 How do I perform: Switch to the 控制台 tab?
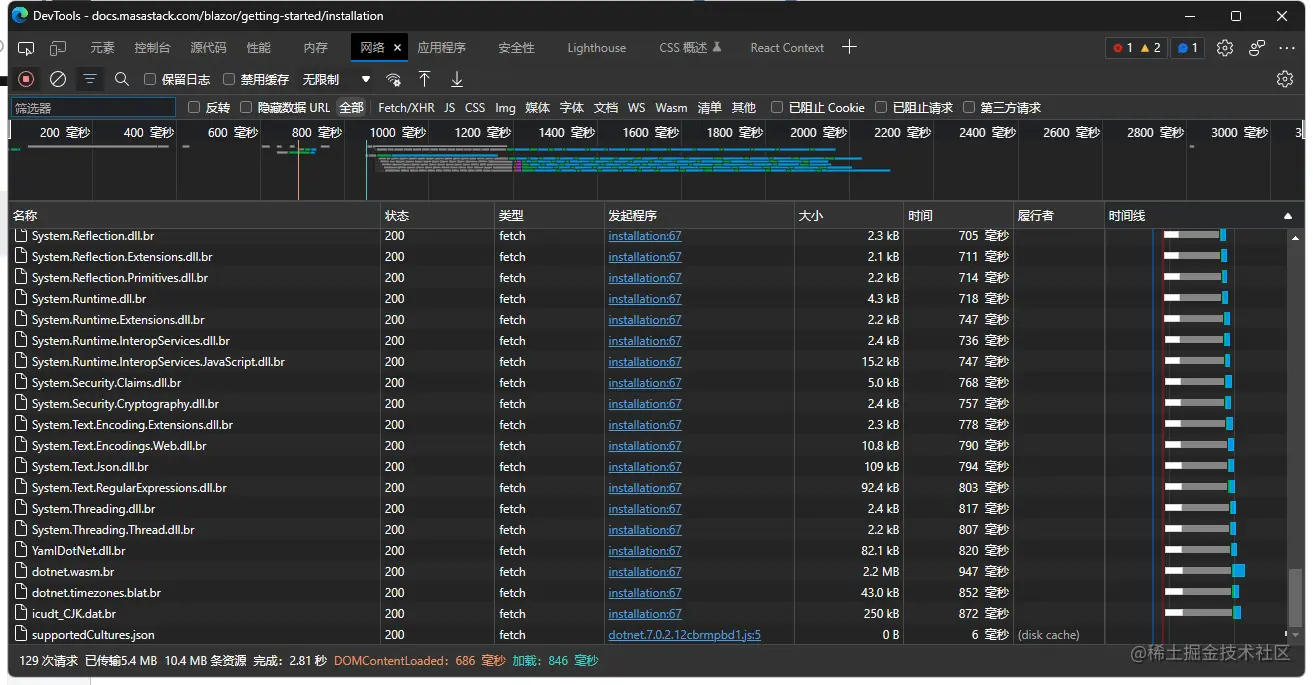pyautogui.click(x=152, y=48)
